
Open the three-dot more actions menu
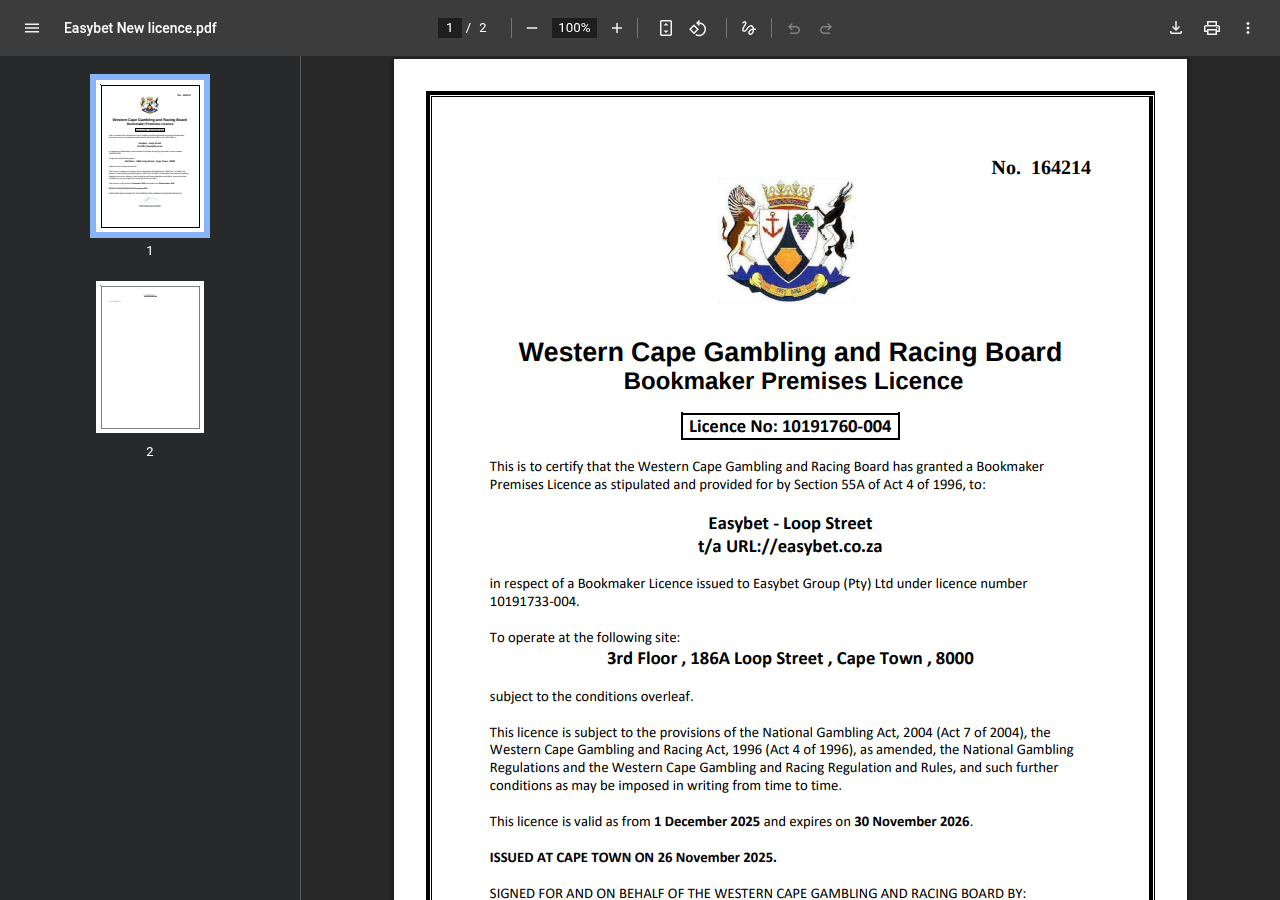click(1248, 28)
